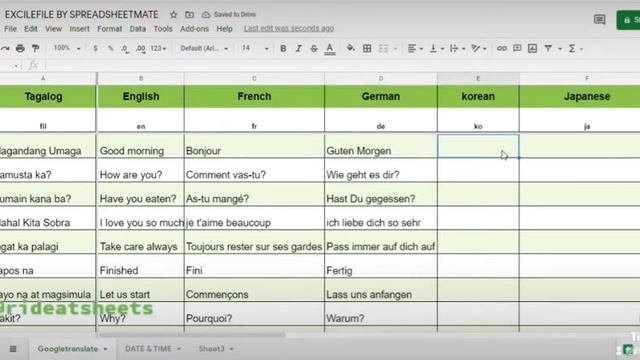
Task: Open the Format menu
Action: pos(109,29)
